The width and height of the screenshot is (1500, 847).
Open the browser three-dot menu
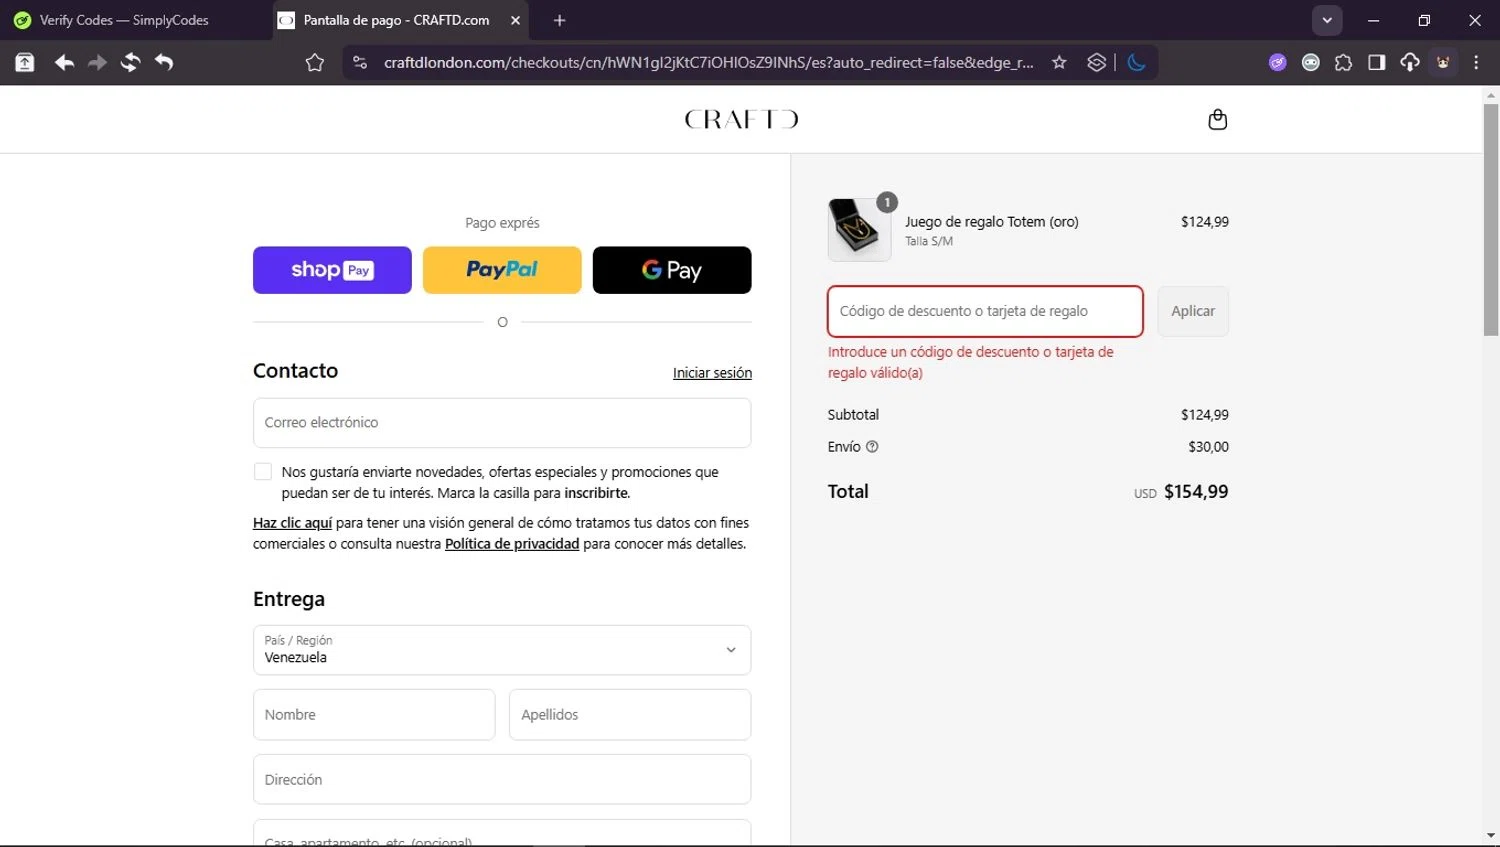[1476, 63]
